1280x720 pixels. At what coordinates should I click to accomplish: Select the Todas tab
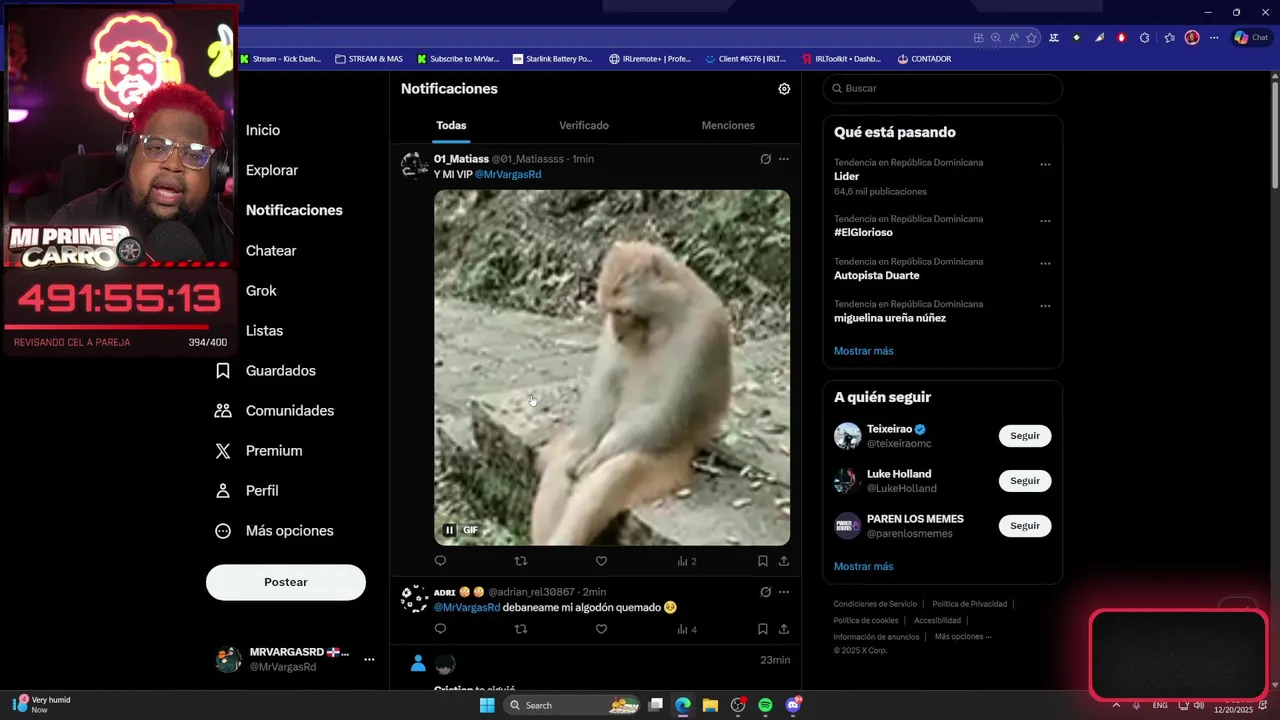451,125
